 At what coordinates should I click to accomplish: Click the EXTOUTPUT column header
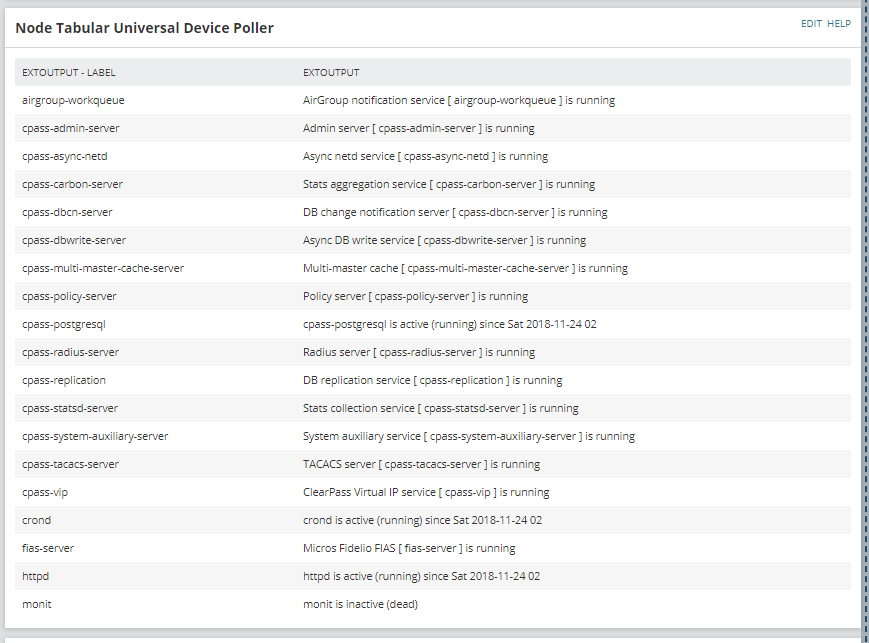(331, 72)
